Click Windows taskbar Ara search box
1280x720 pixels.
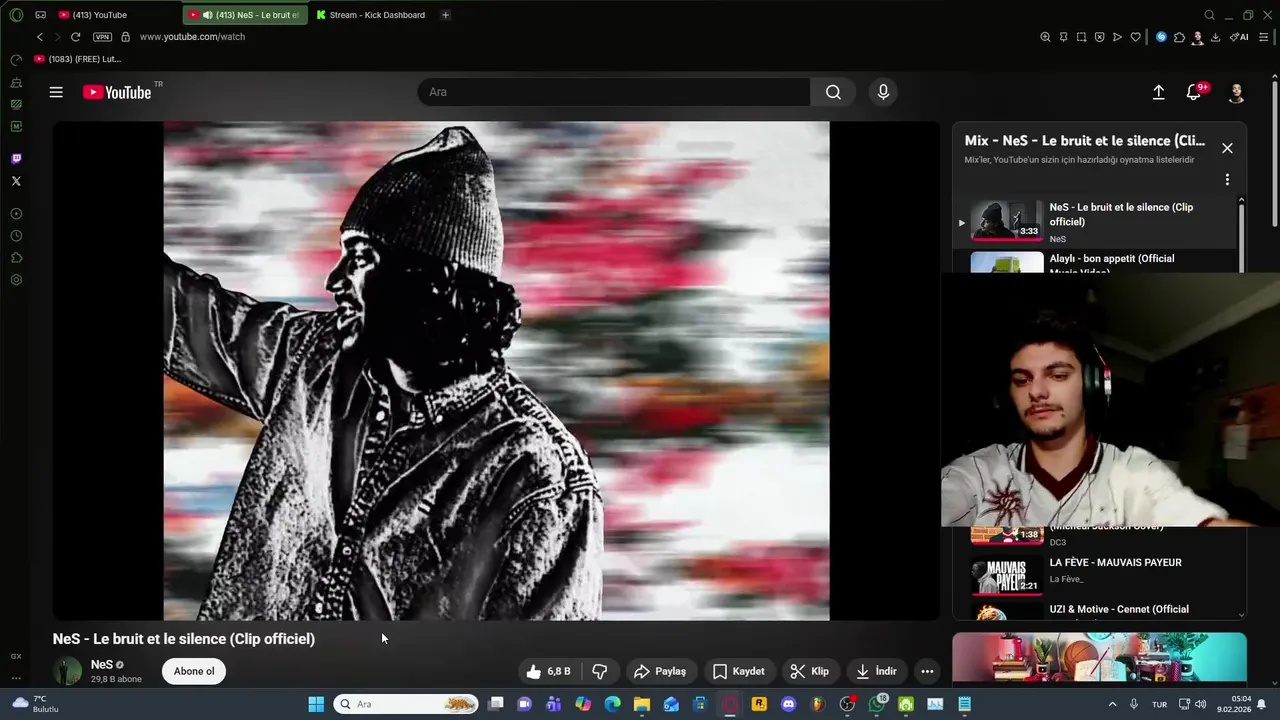406,704
